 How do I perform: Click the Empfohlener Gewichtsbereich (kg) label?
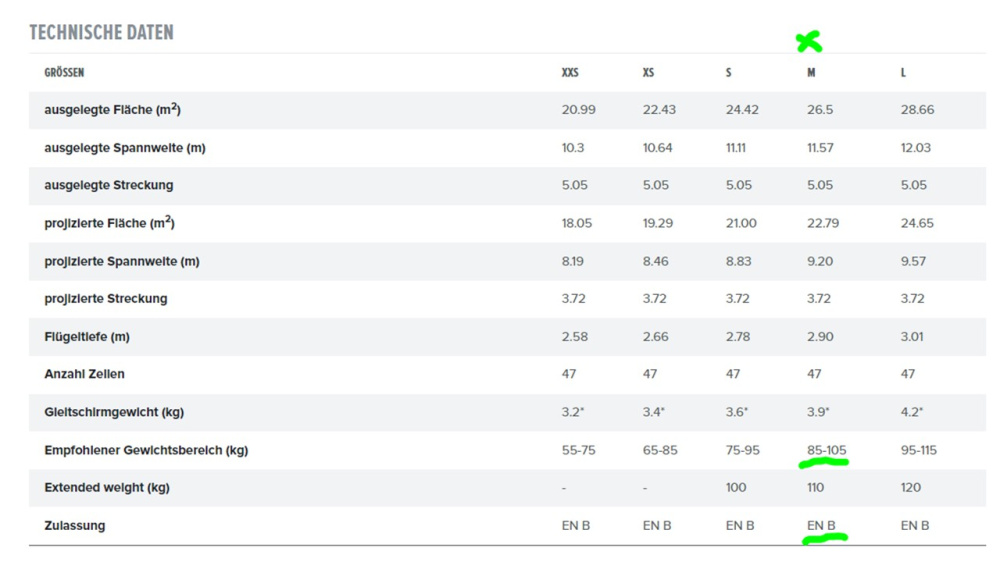(146, 450)
